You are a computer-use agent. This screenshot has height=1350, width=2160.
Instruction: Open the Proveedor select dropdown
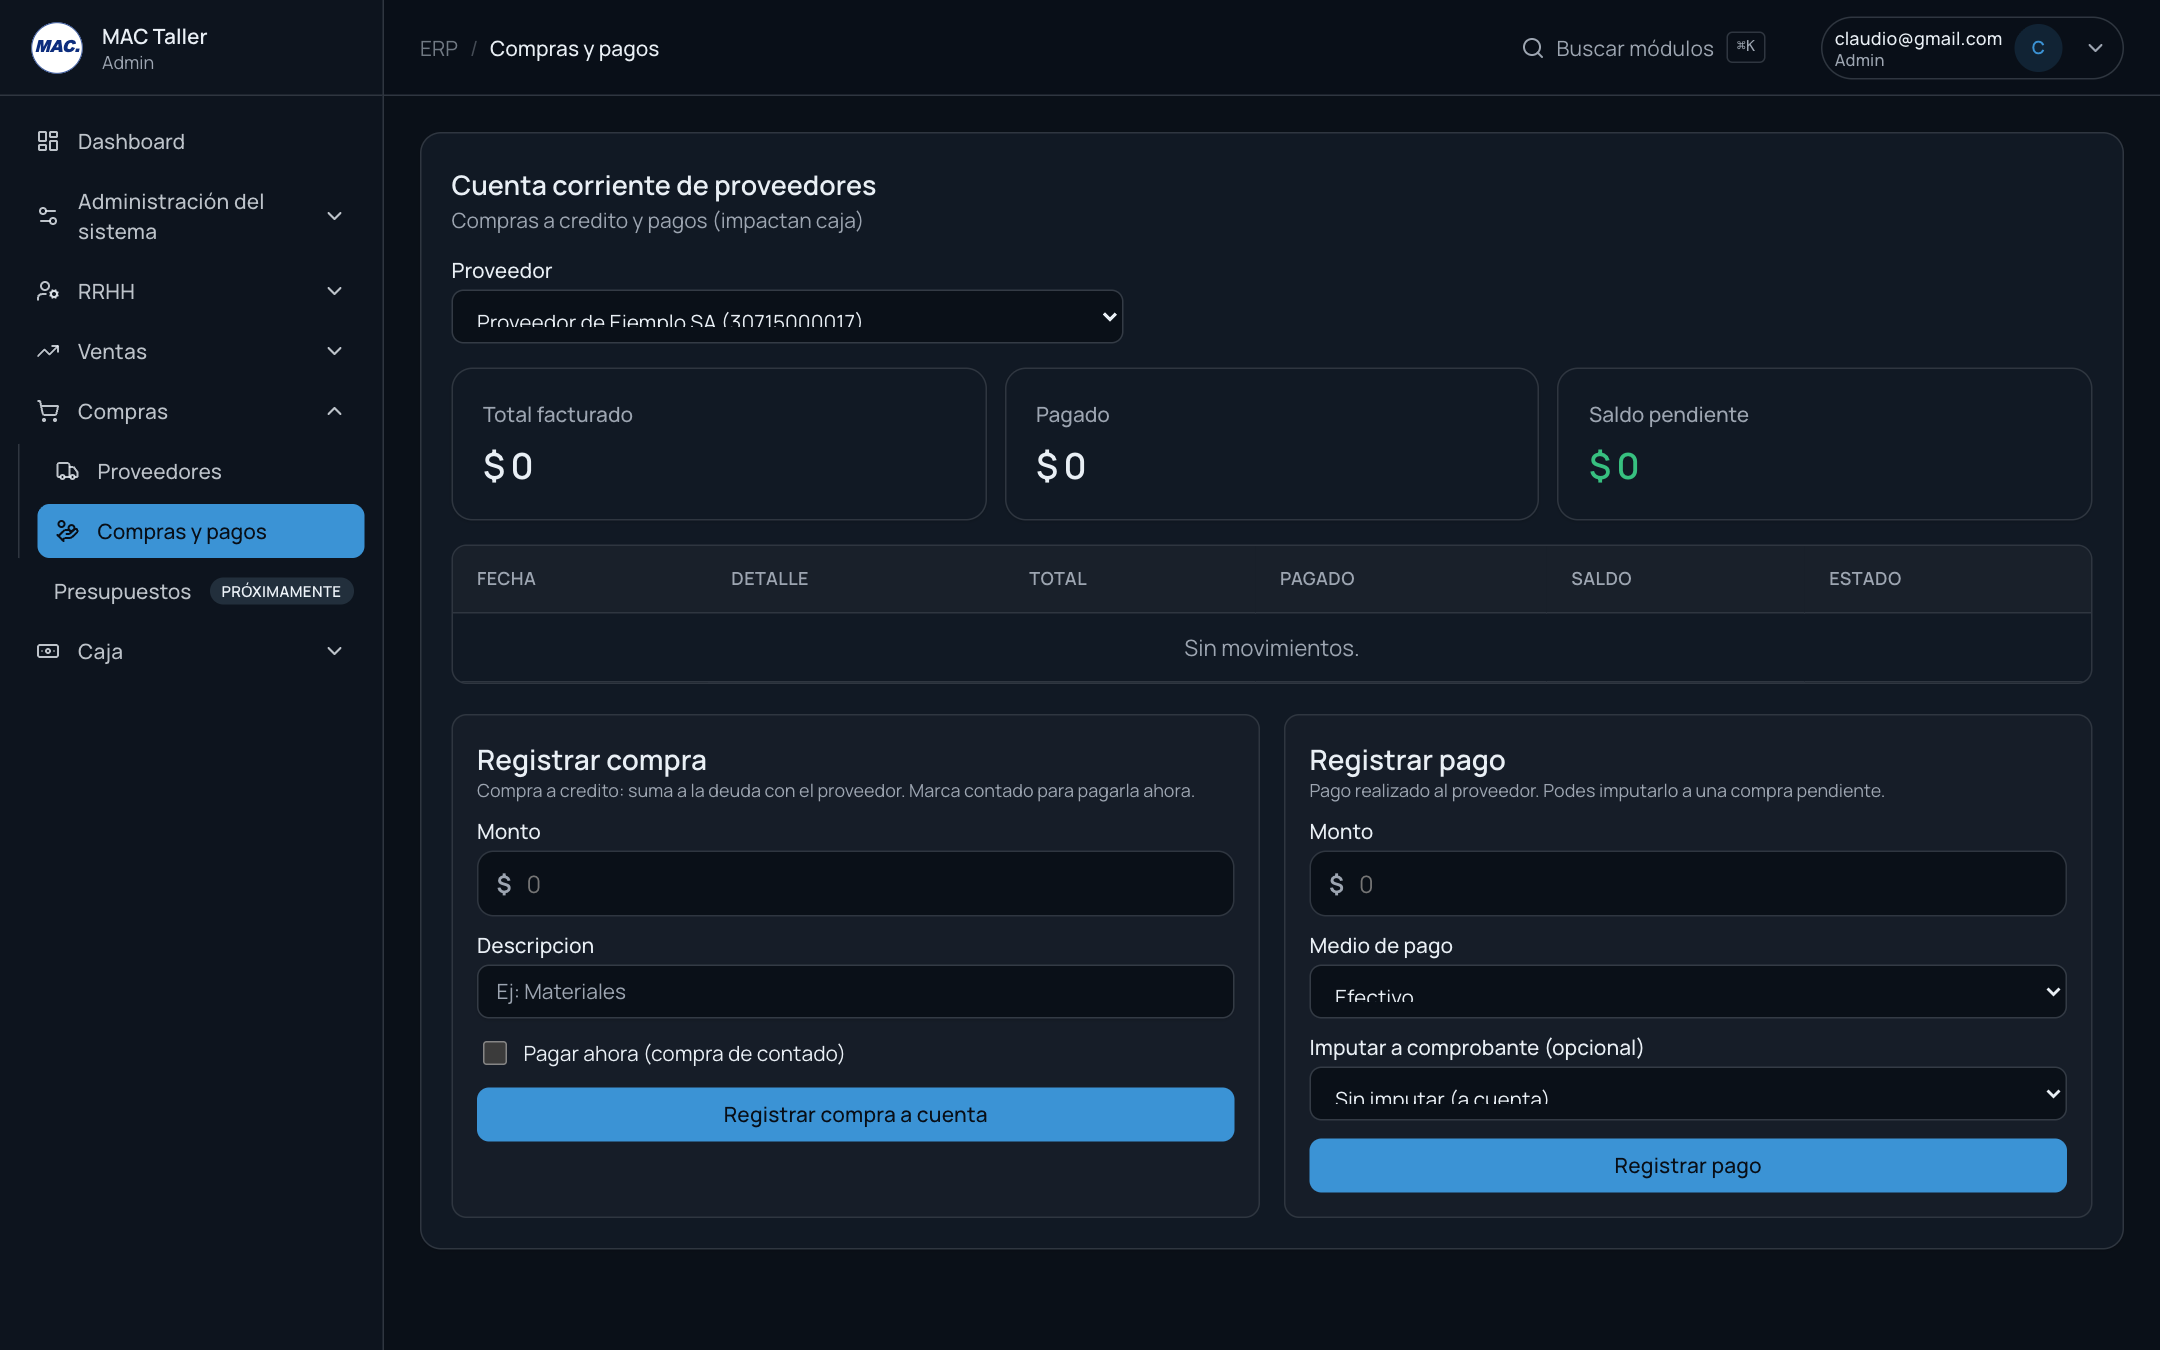787,317
